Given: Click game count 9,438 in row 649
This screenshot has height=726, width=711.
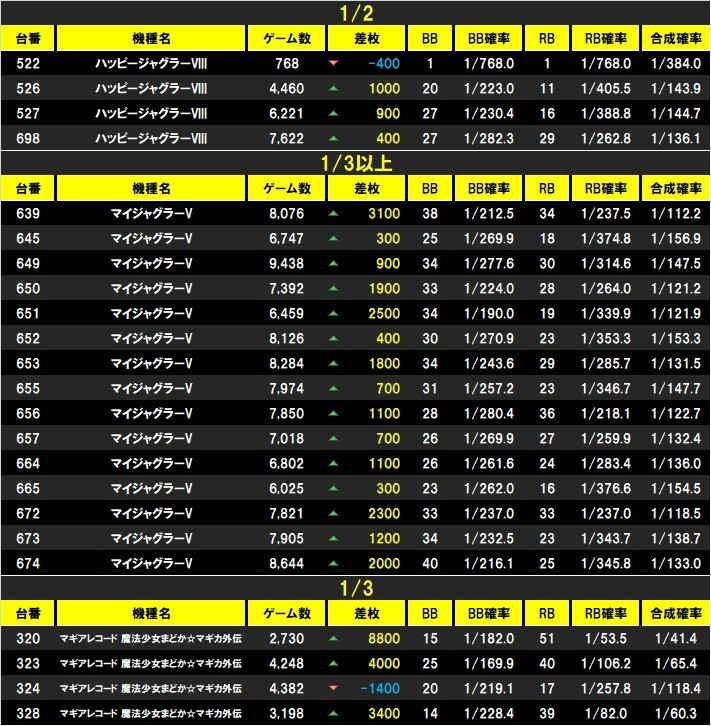Looking at the screenshot, I should (x=287, y=263).
